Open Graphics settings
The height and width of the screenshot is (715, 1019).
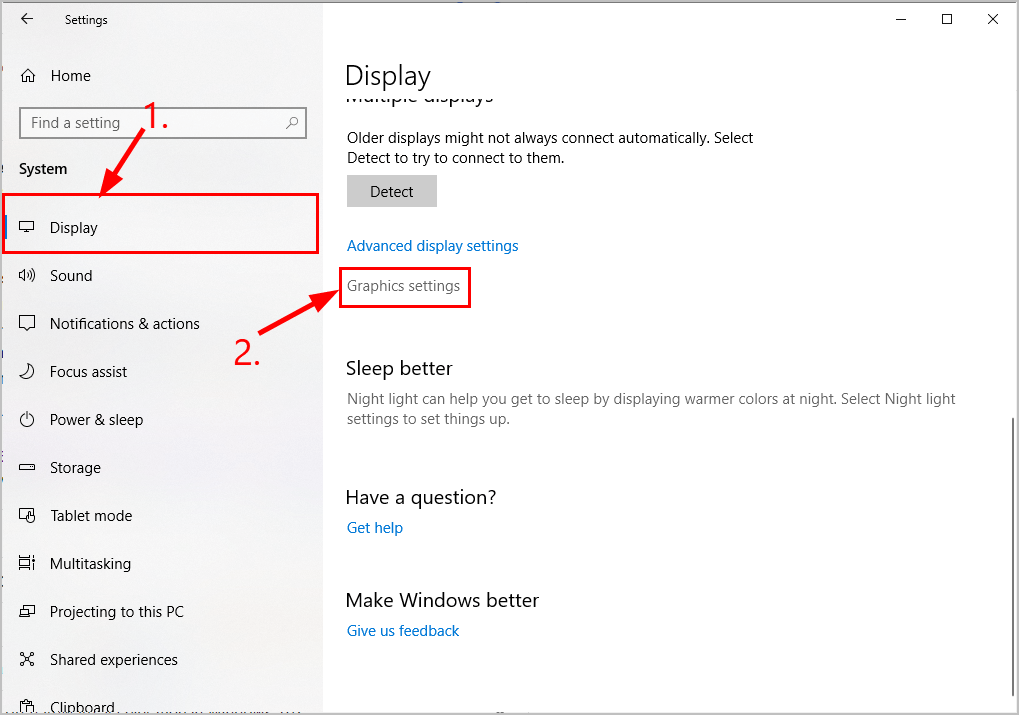point(404,287)
